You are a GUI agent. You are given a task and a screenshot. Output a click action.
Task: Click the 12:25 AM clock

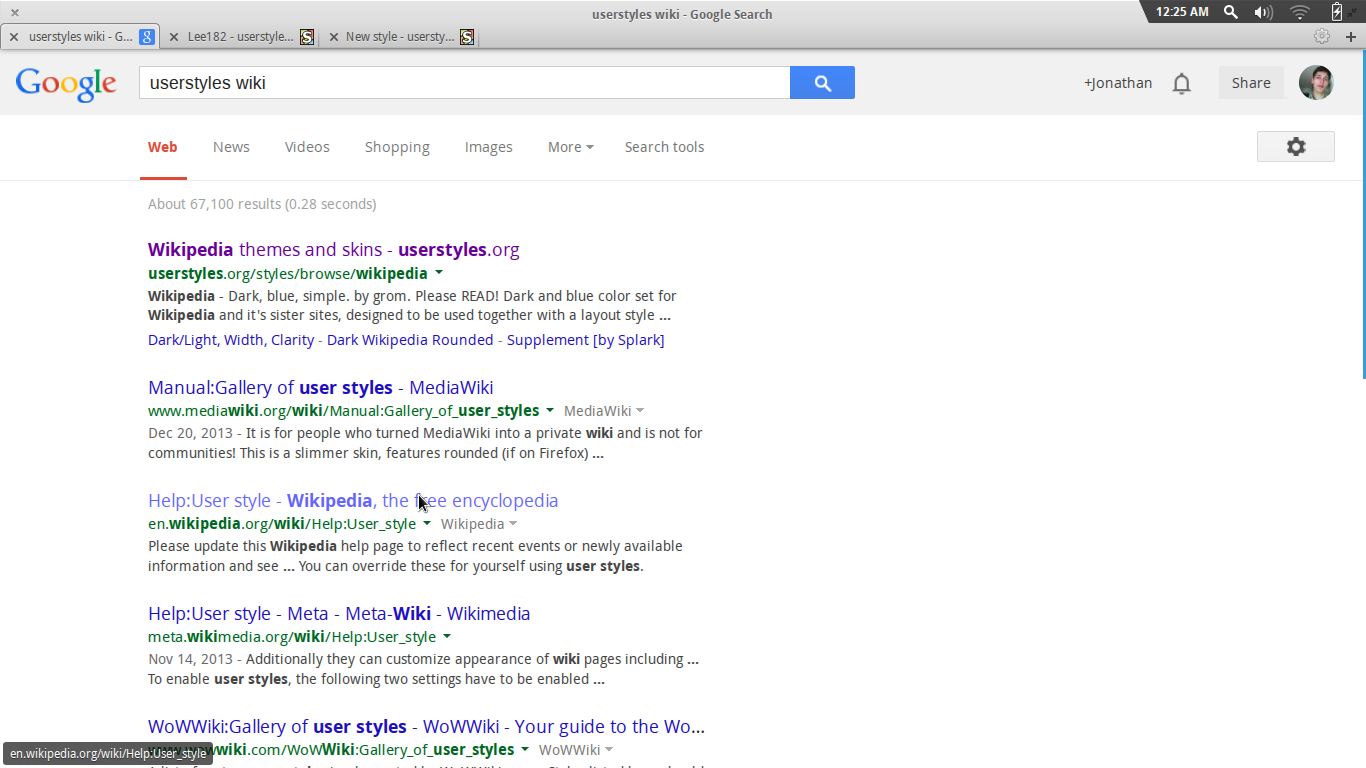(x=1182, y=12)
